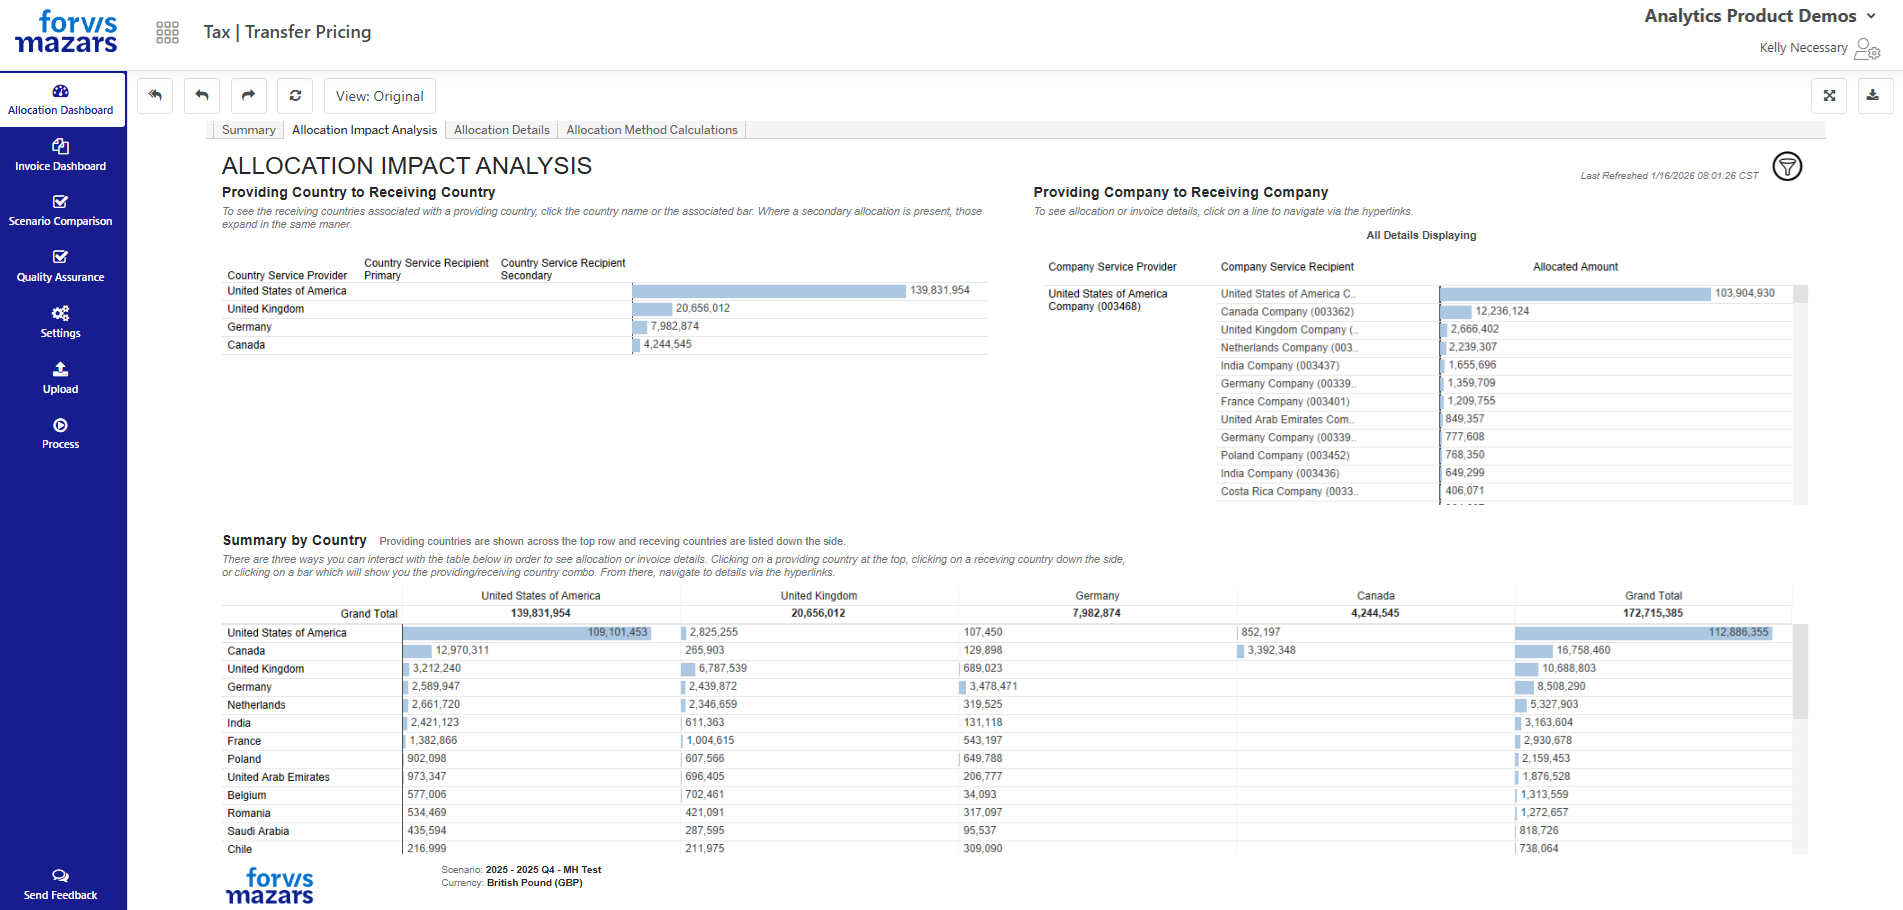Click the 139,831,954 provider country bar

769,291
